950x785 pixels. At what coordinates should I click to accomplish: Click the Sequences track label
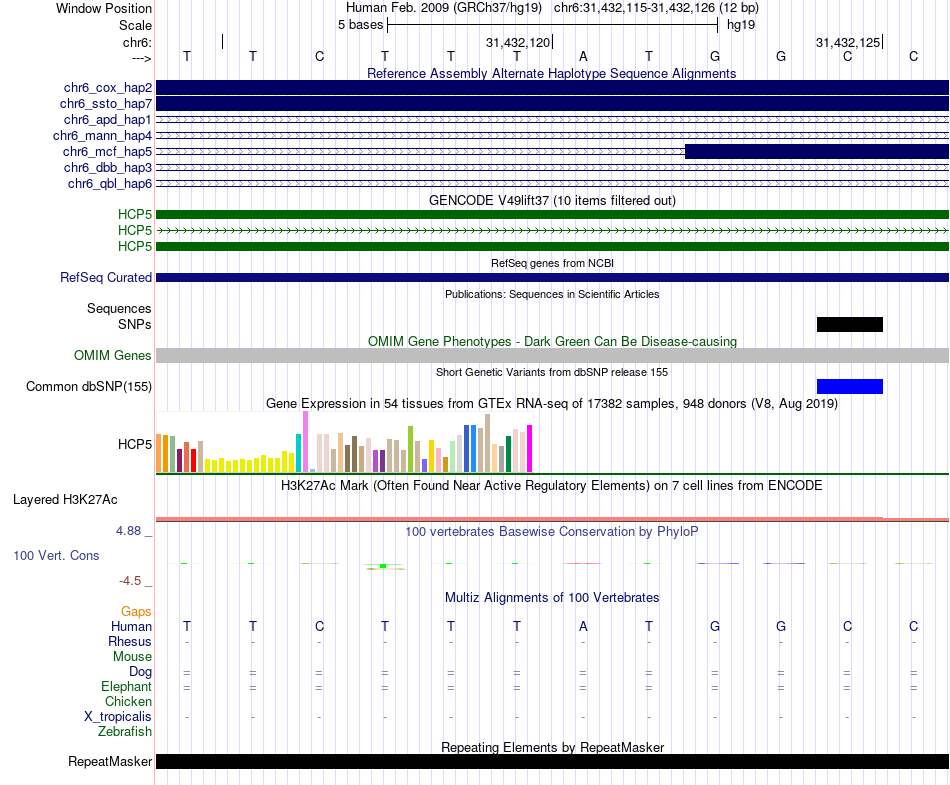tap(119, 308)
